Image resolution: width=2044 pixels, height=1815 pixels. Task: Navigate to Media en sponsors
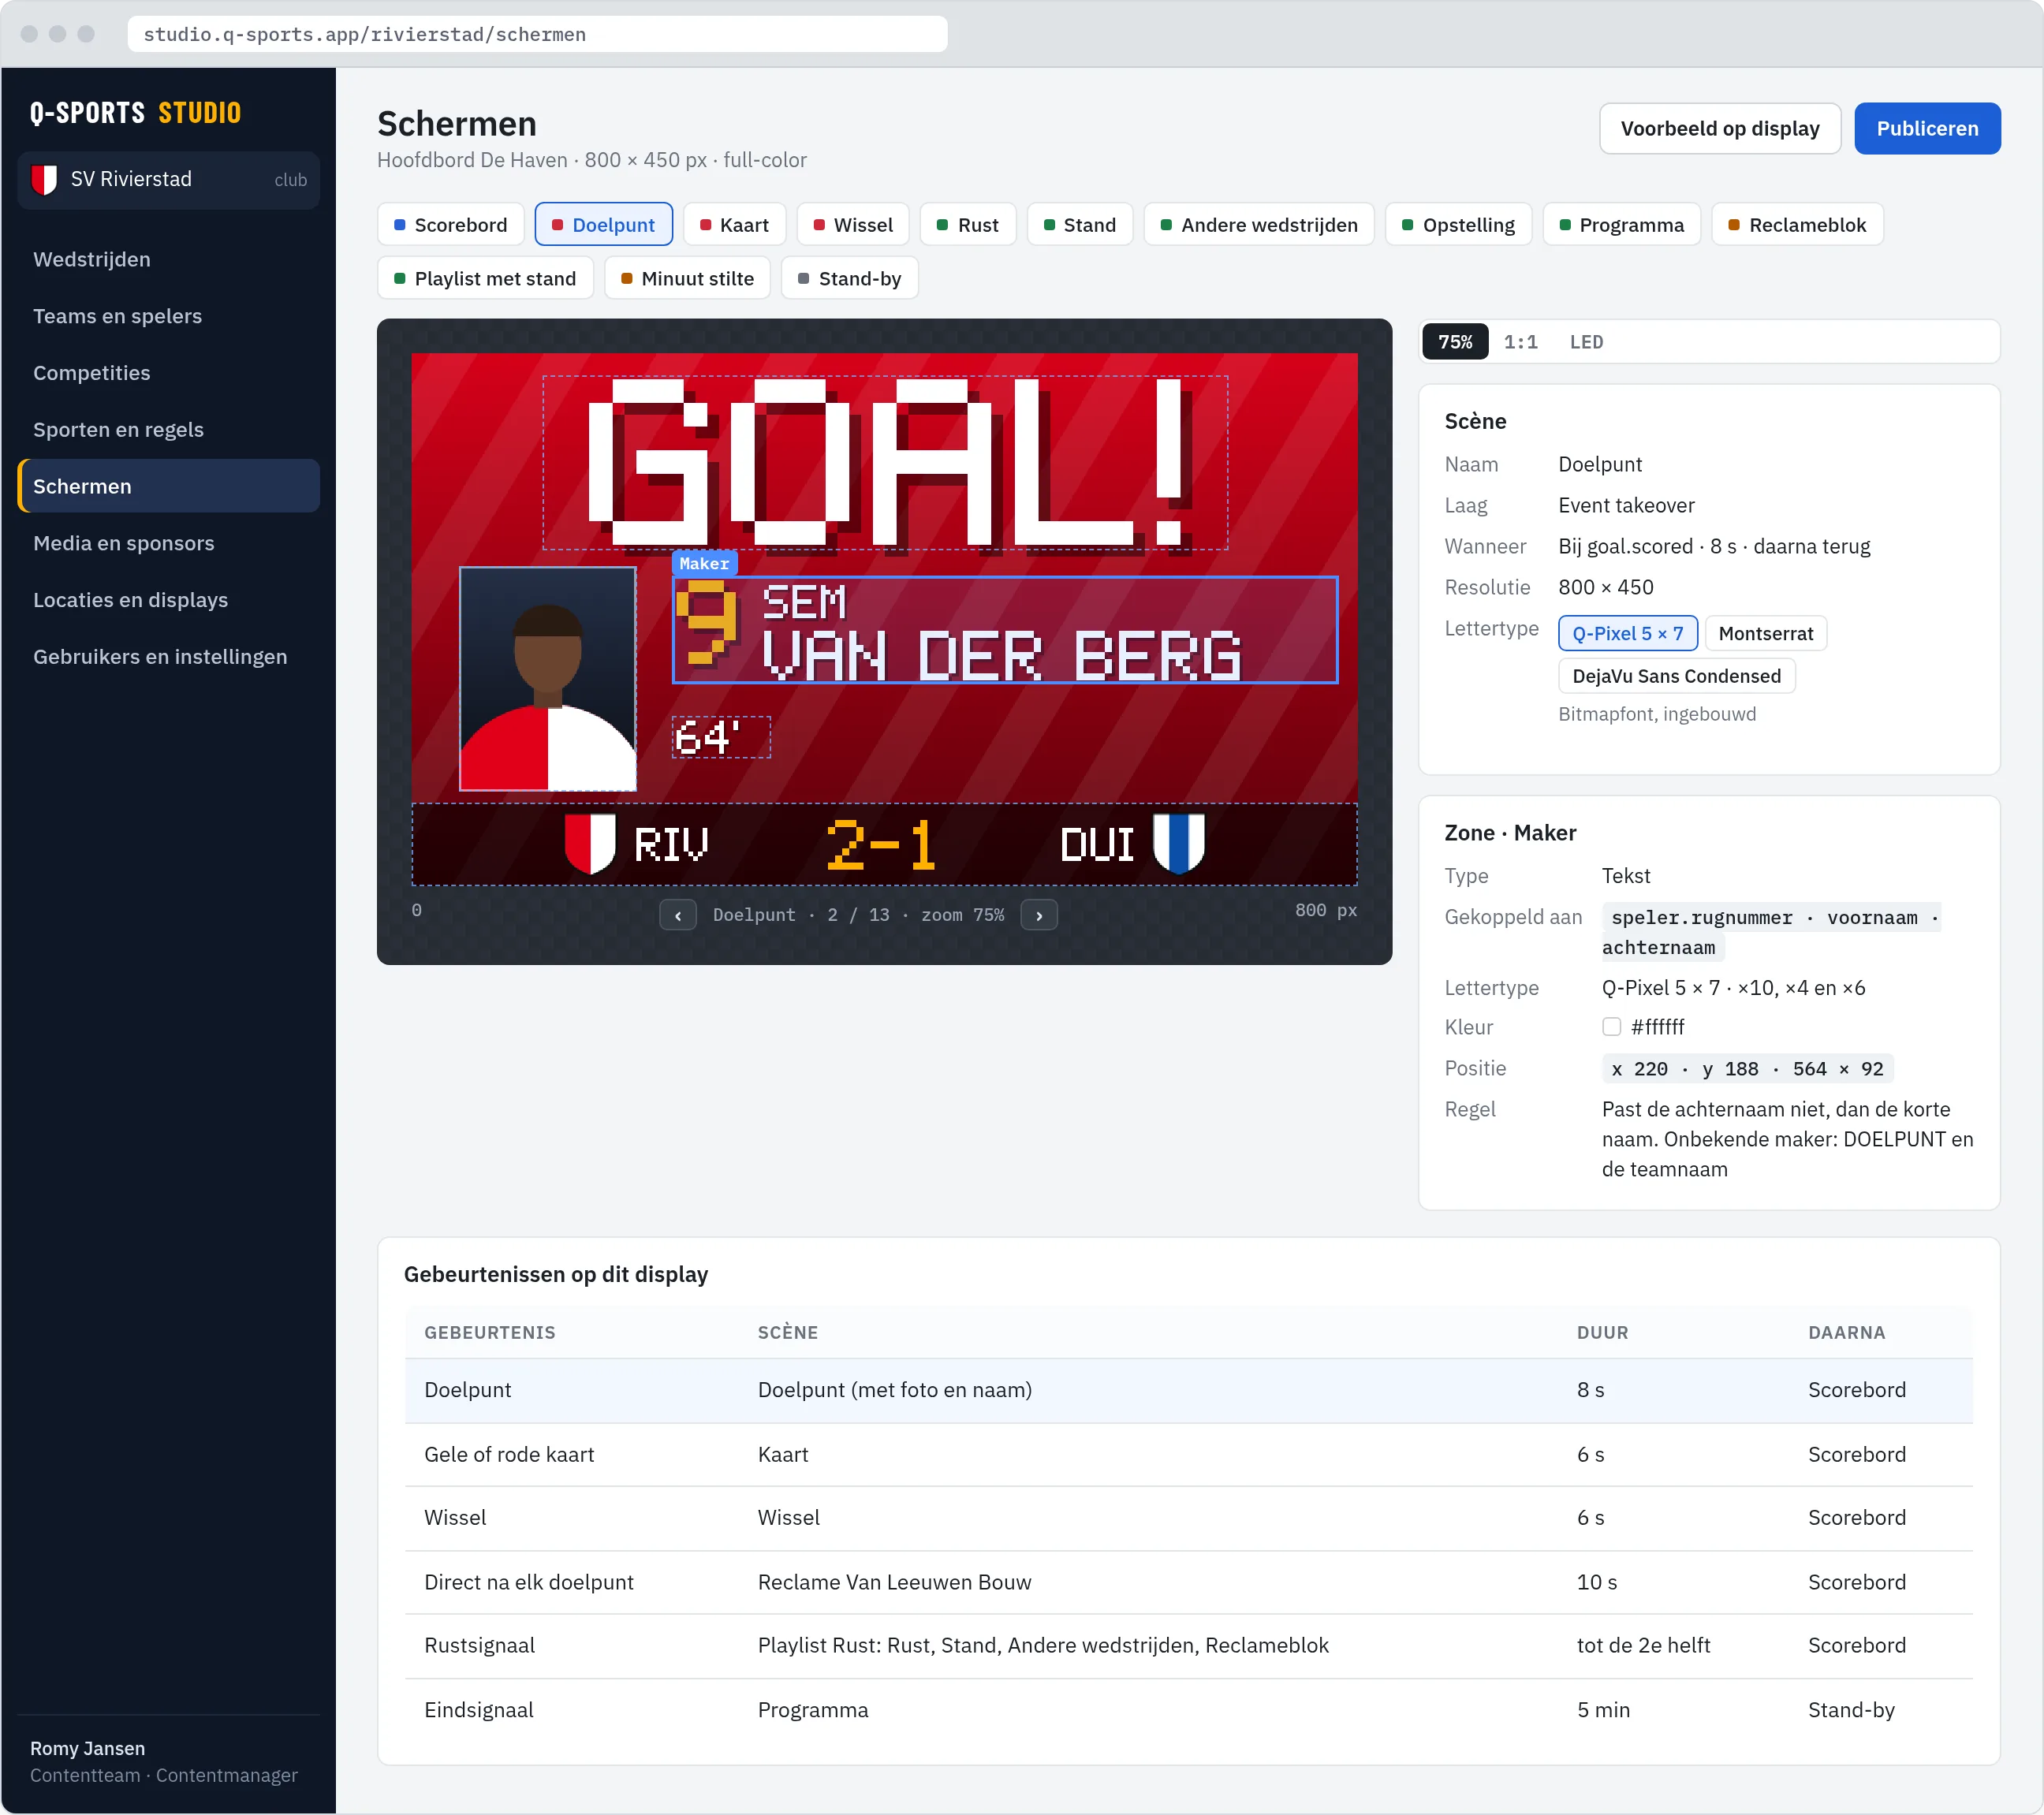[x=168, y=544]
